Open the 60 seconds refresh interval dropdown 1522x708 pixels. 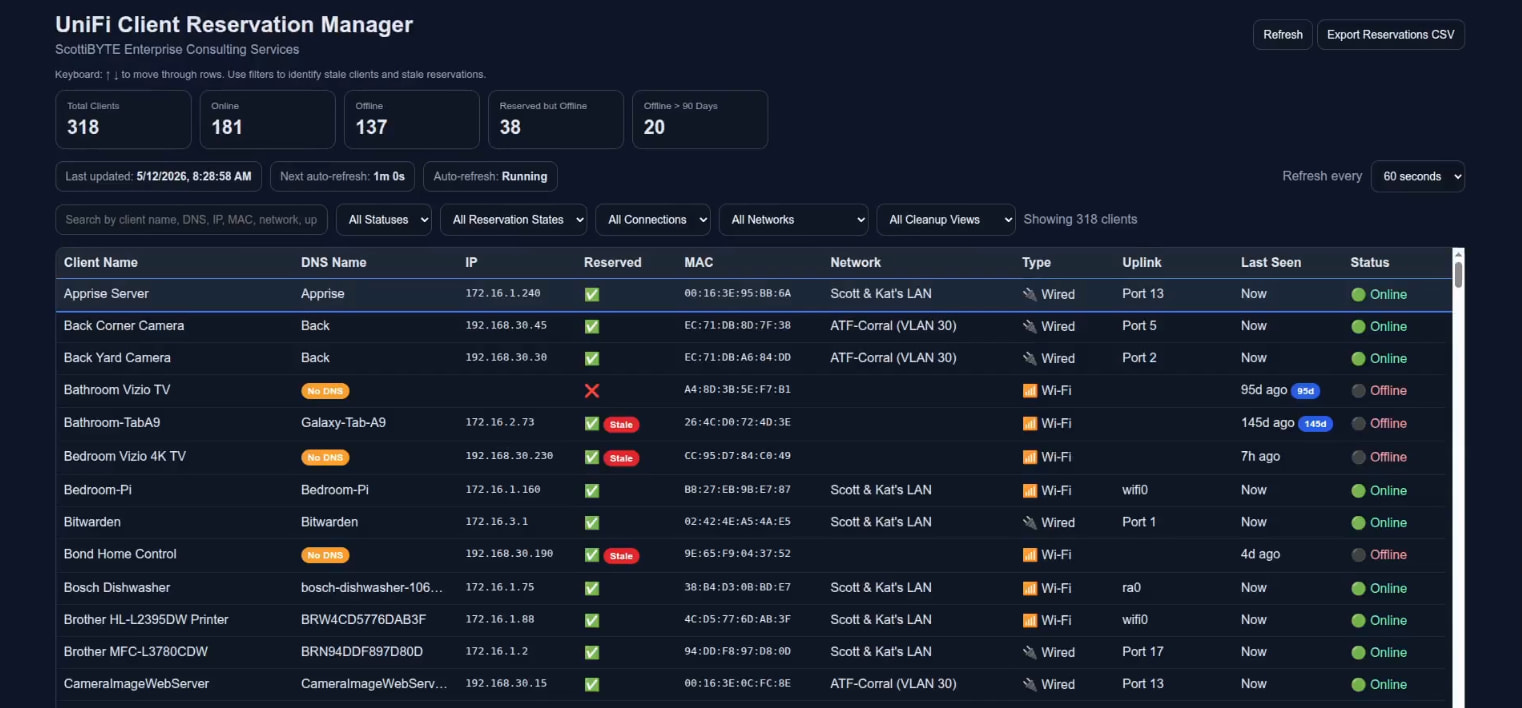click(x=1417, y=176)
